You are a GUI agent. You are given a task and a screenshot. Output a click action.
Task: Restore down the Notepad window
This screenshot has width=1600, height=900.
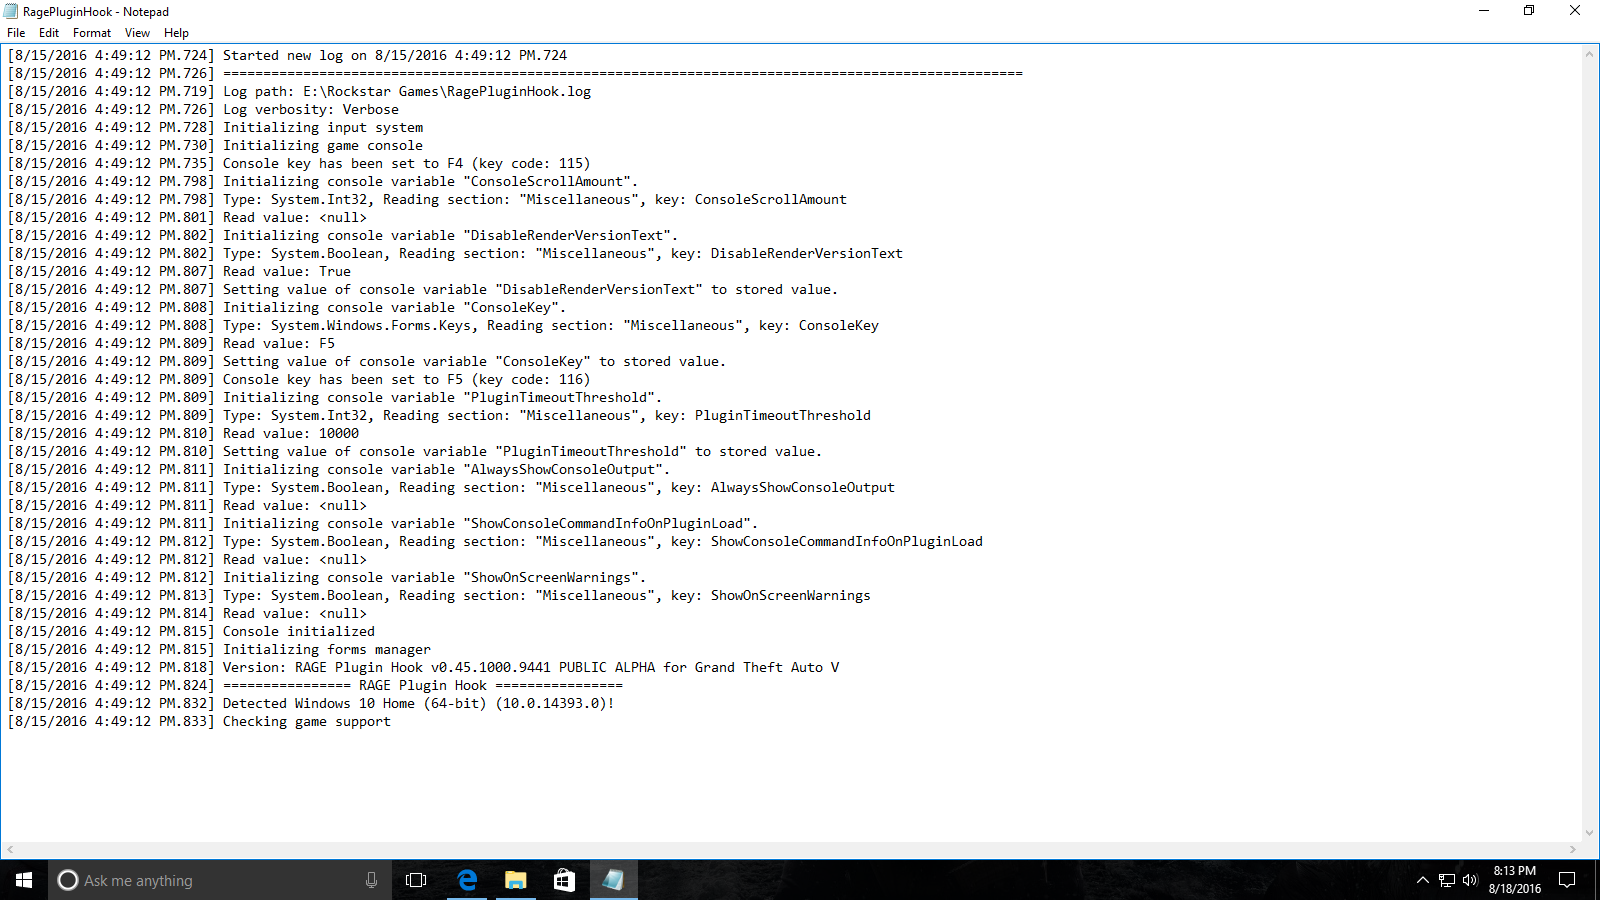(1529, 11)
